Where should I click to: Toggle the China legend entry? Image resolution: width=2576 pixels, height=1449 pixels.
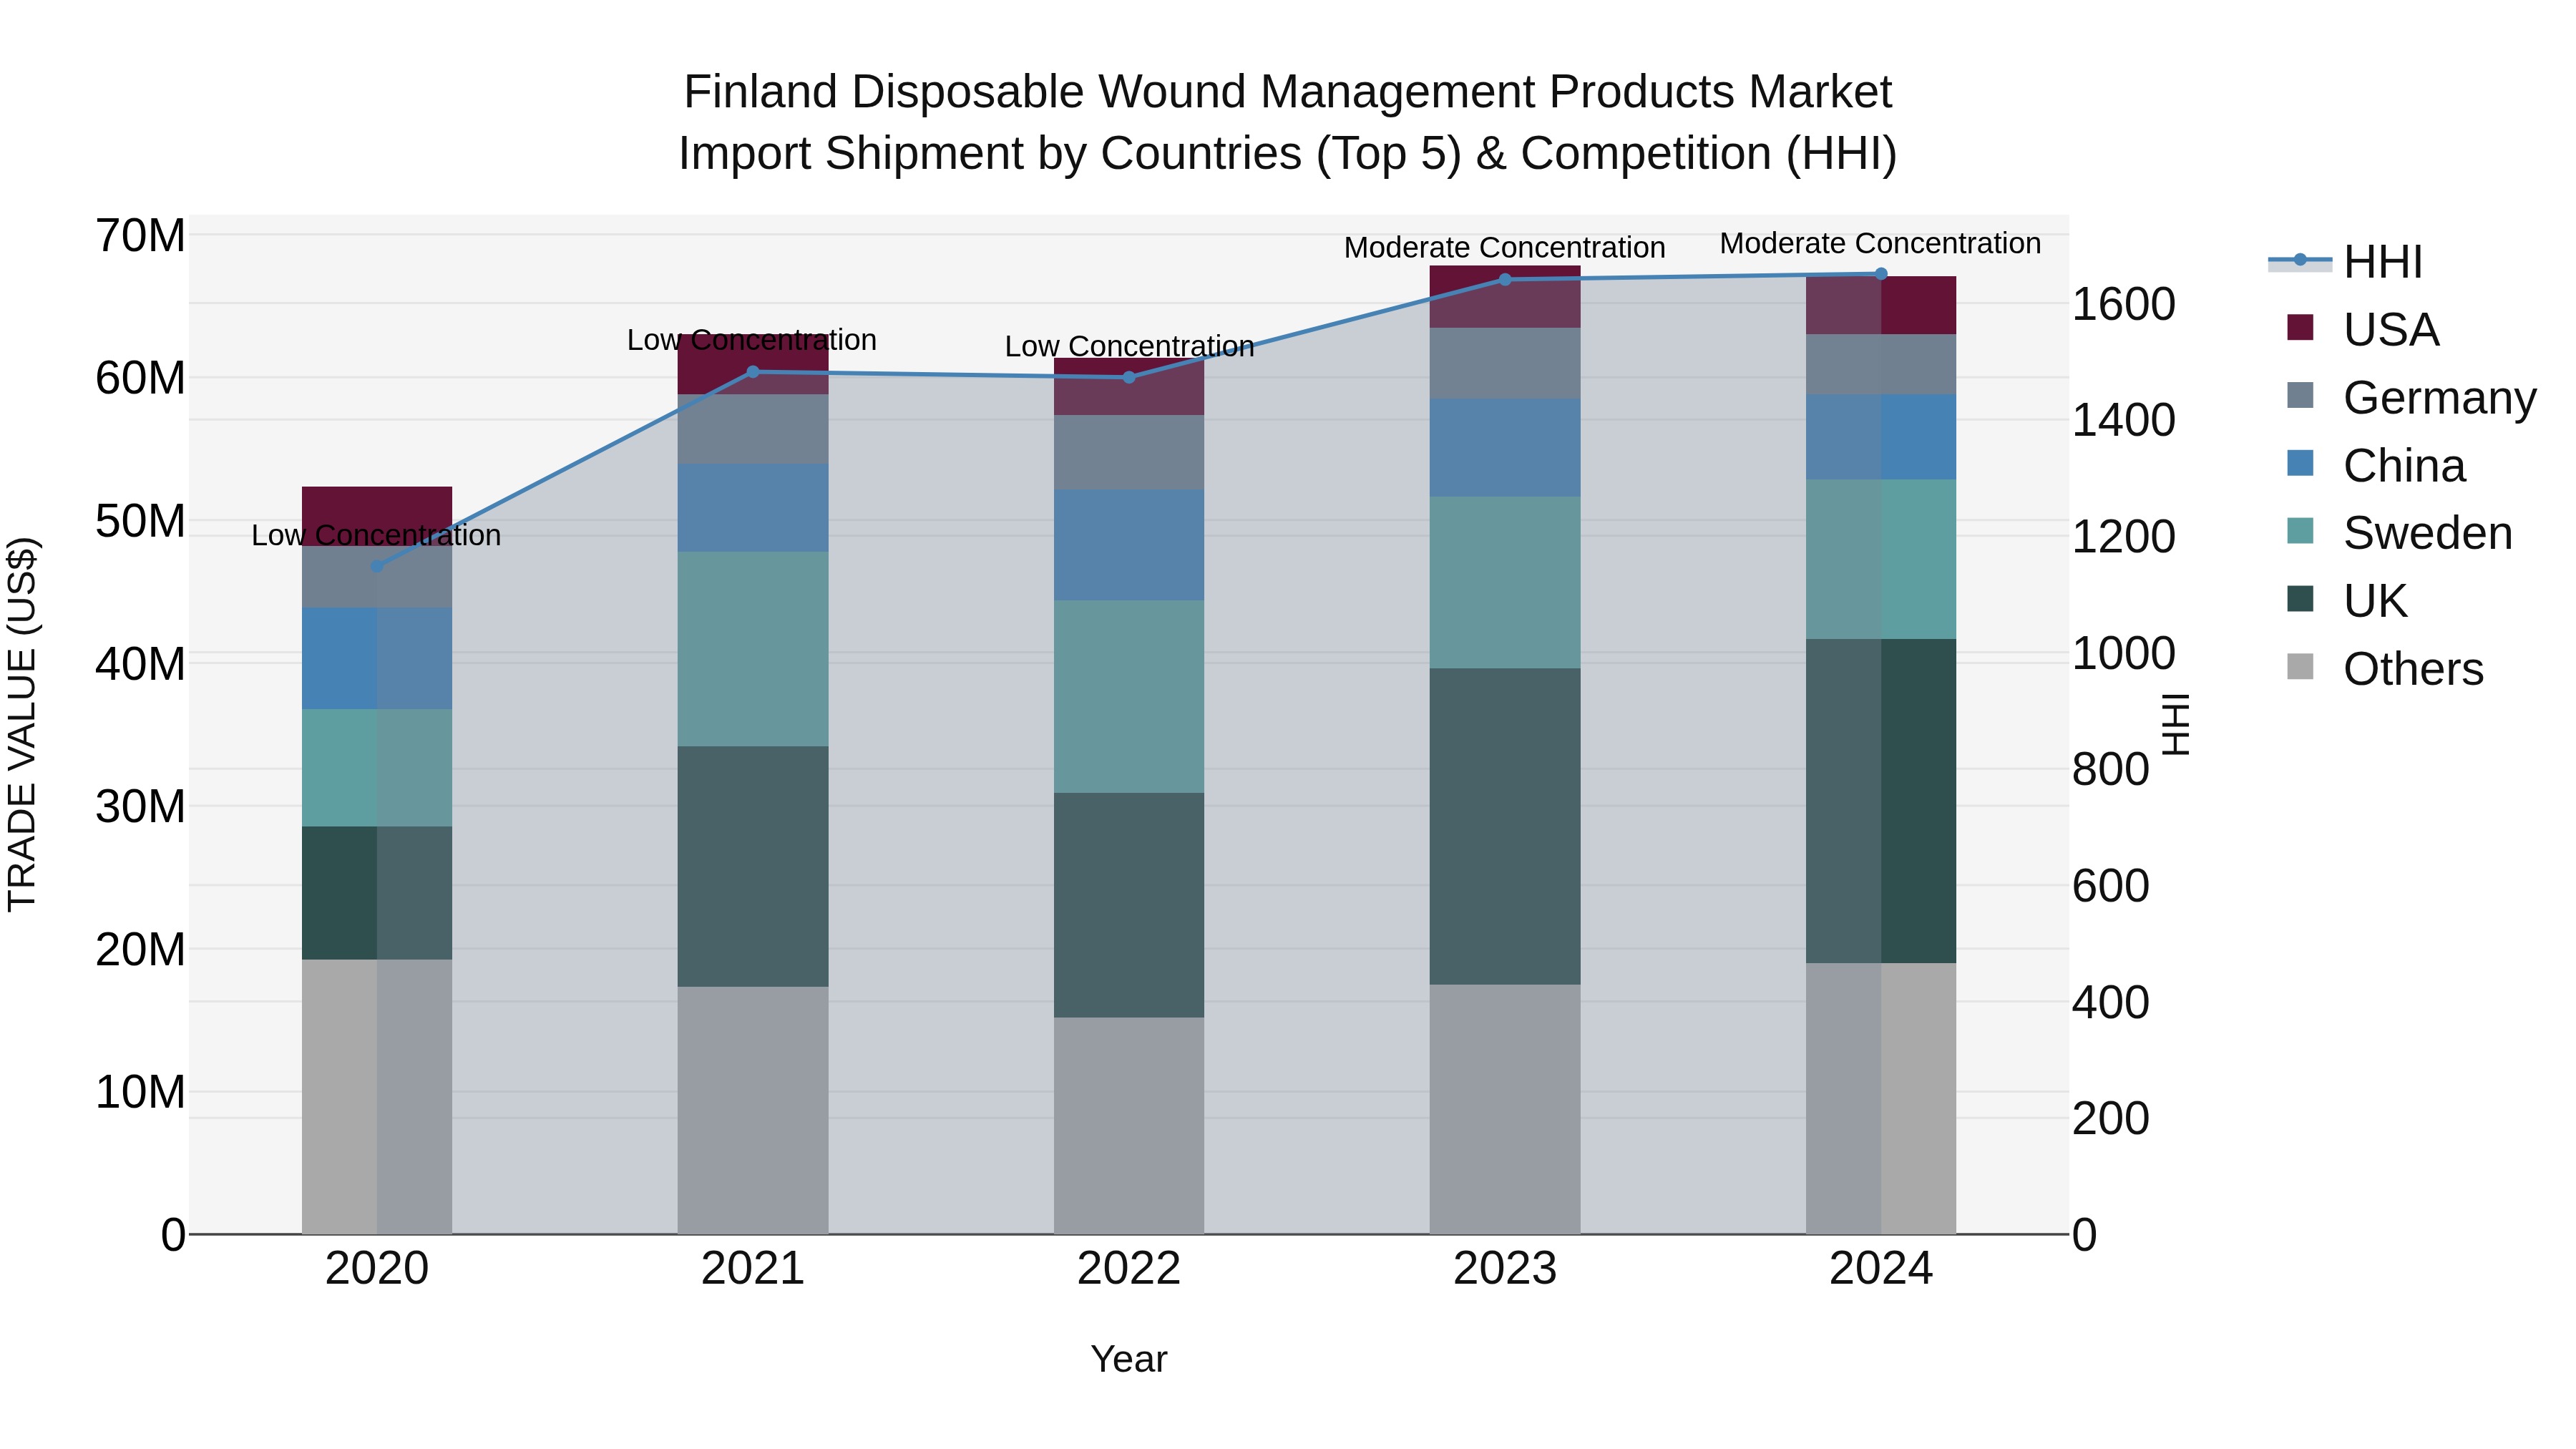[x=2376, y=466]
